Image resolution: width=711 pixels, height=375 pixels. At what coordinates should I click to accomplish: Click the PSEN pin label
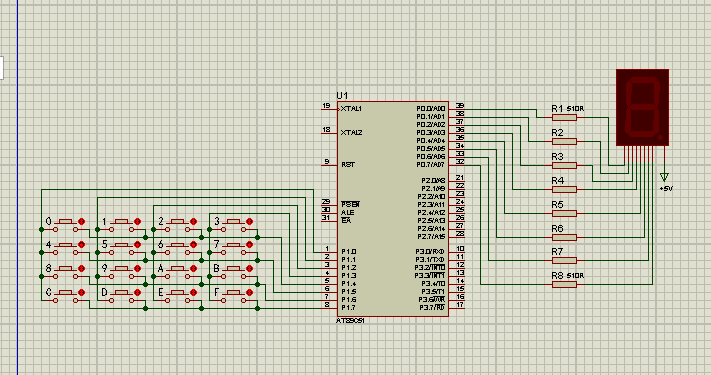(351, 205)
